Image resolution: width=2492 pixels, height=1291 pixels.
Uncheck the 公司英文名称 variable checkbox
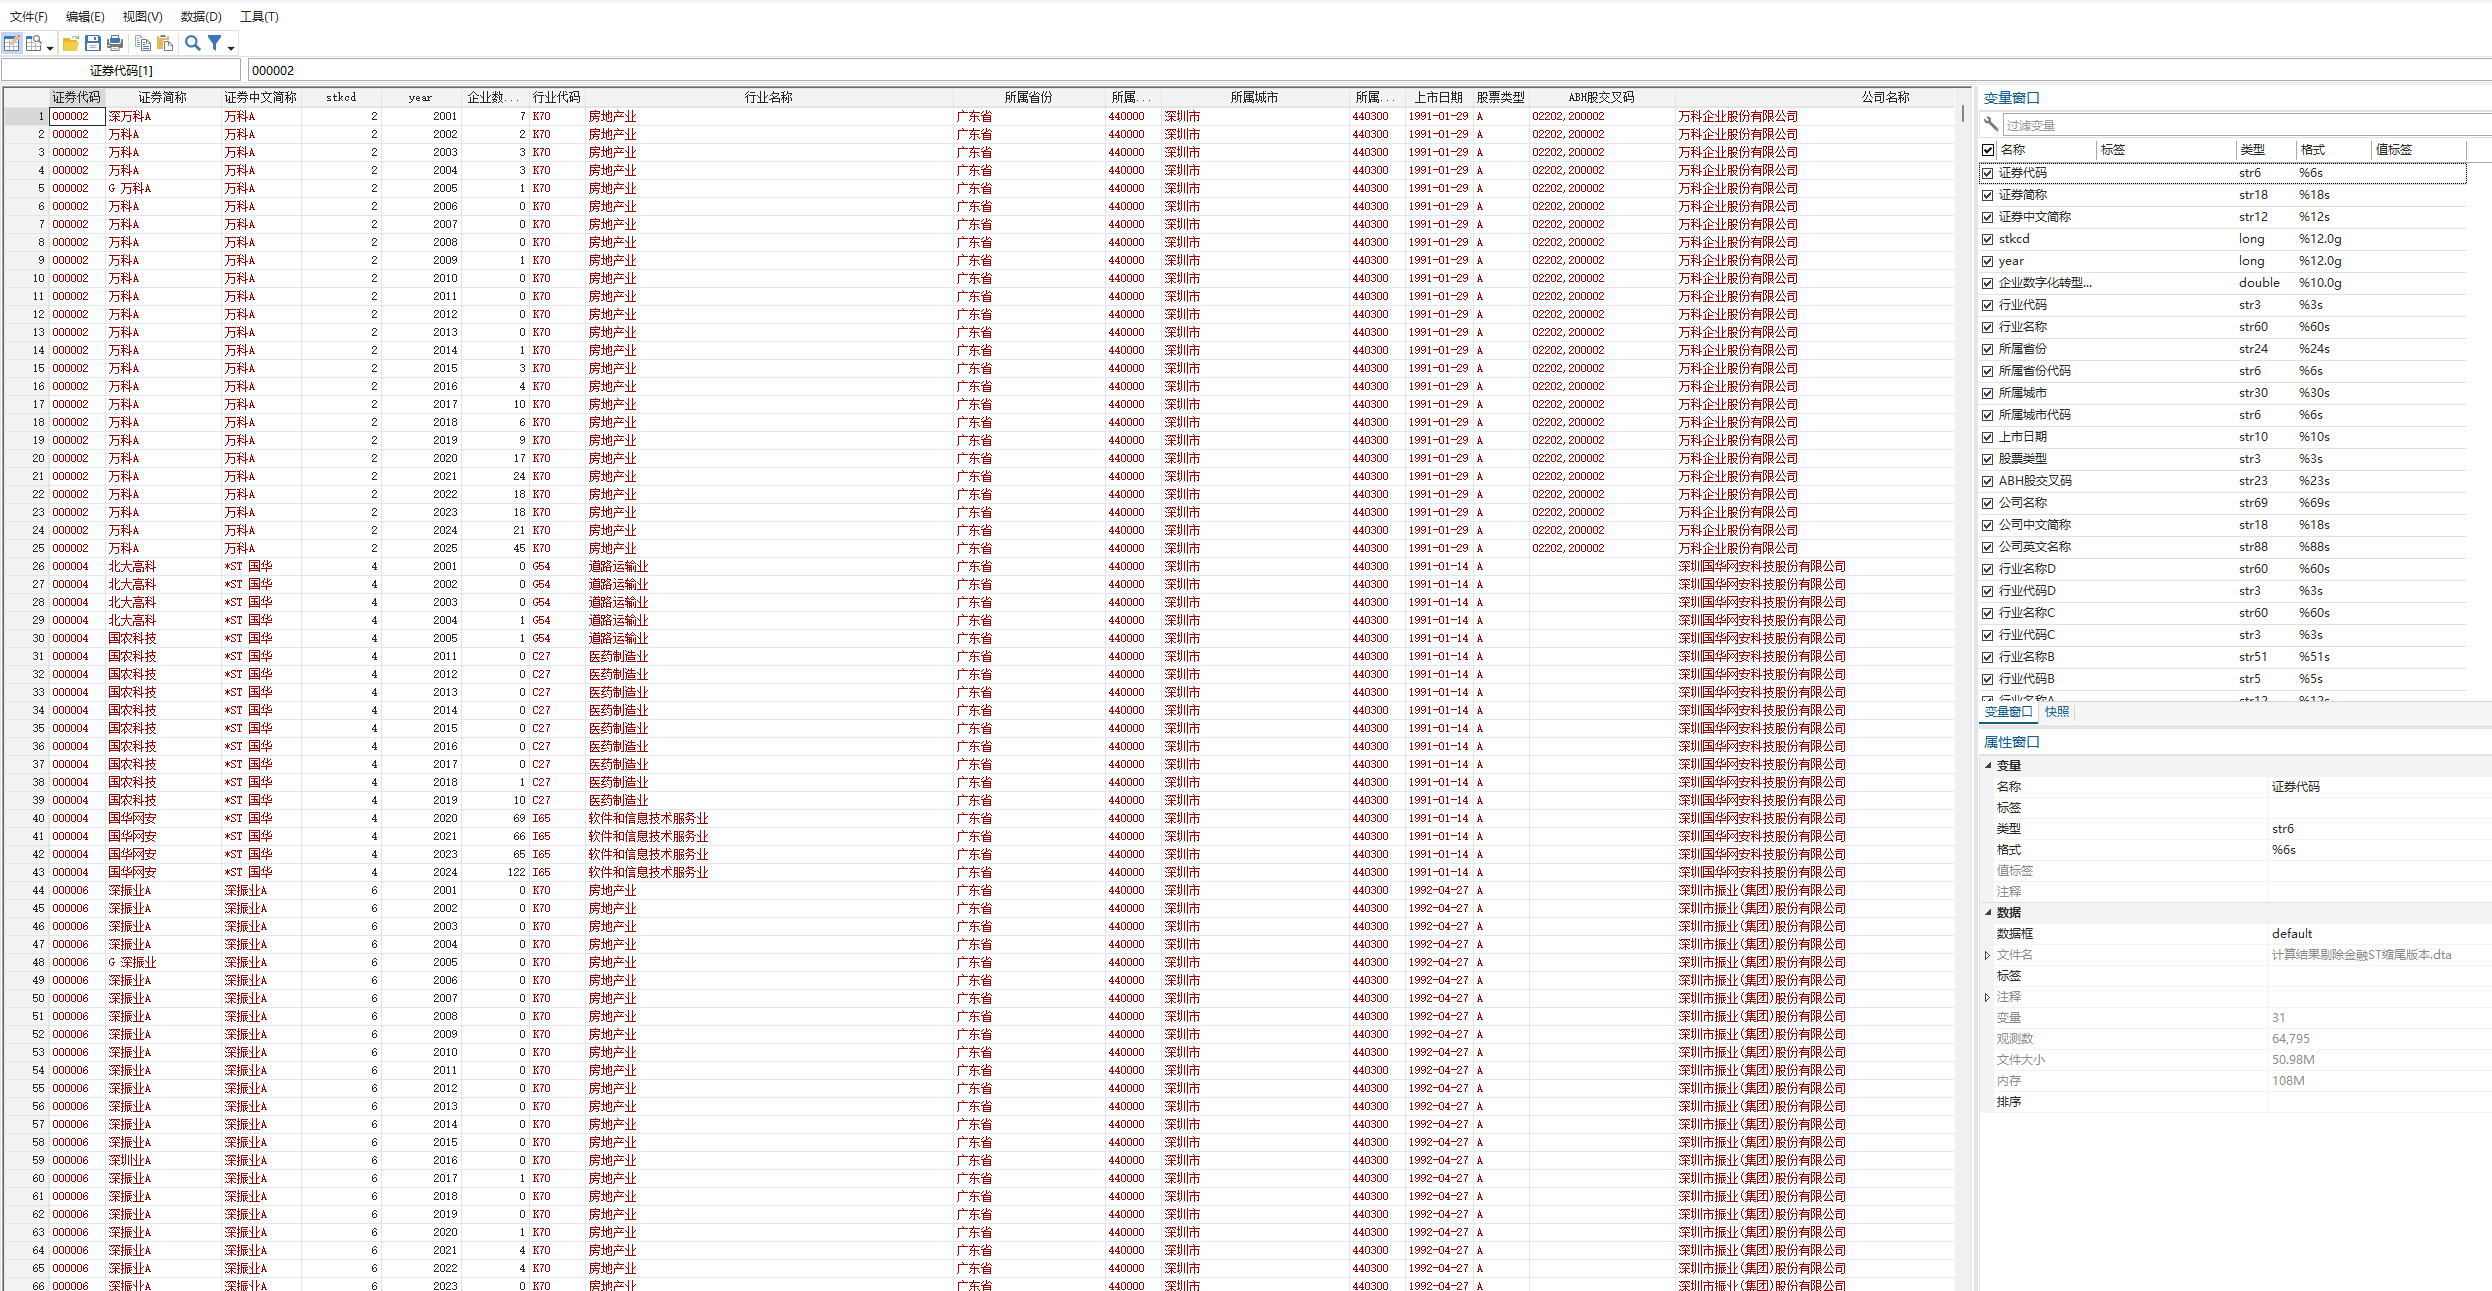tap(1988, 547)
